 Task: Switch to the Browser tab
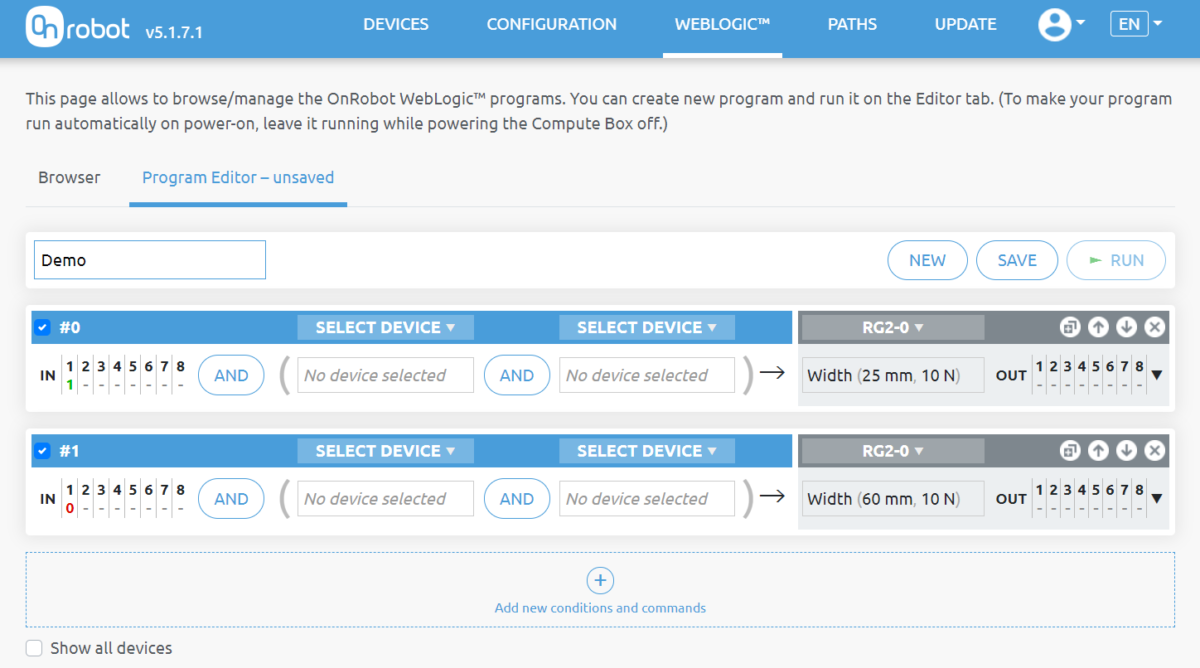[x=69, y=177]
